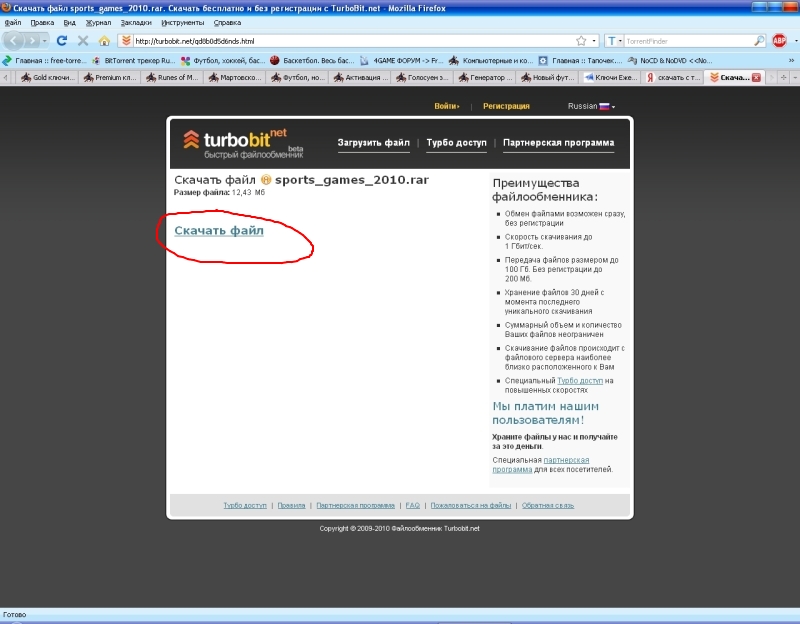Viewport: 800px width, 624px height.
Task: Open the TorrentFinder search engine dropdown
Action: [614, 41]
